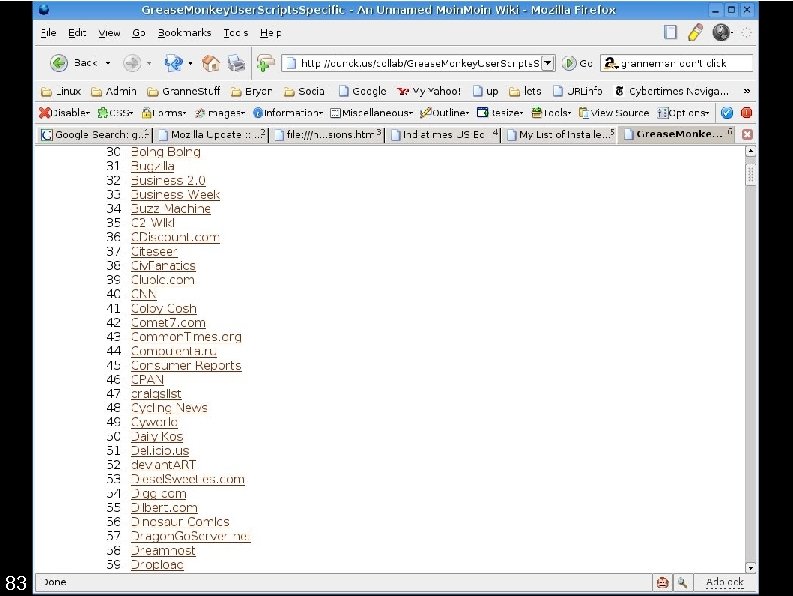Open the Tools web developer menu
Screen dimensions: 793x596
(551, 113)
